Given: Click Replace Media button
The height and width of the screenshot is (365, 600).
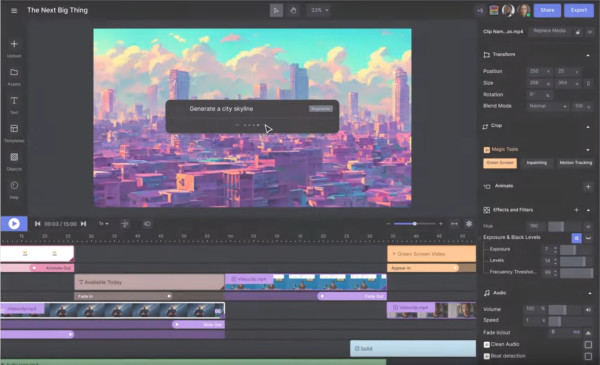Looking at the screenshot, I should pos(549,31).
